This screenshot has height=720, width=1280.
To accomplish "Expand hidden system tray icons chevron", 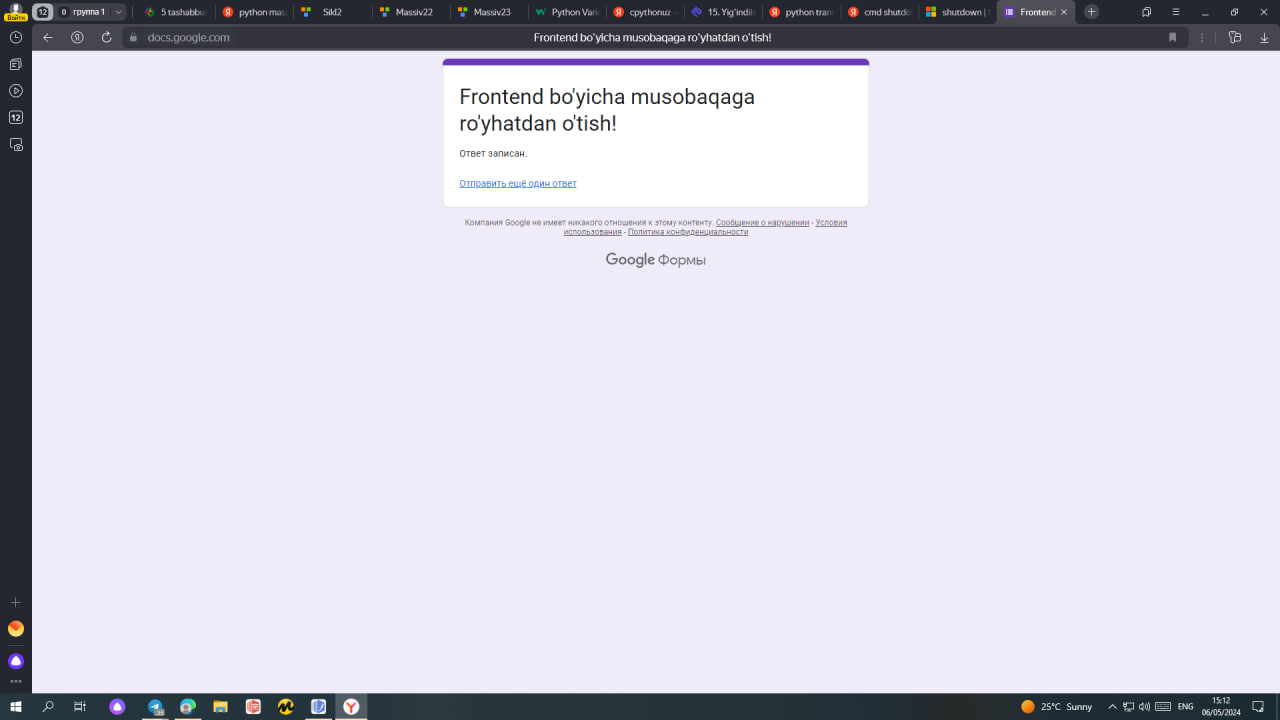I will (x=1112, y=707).
